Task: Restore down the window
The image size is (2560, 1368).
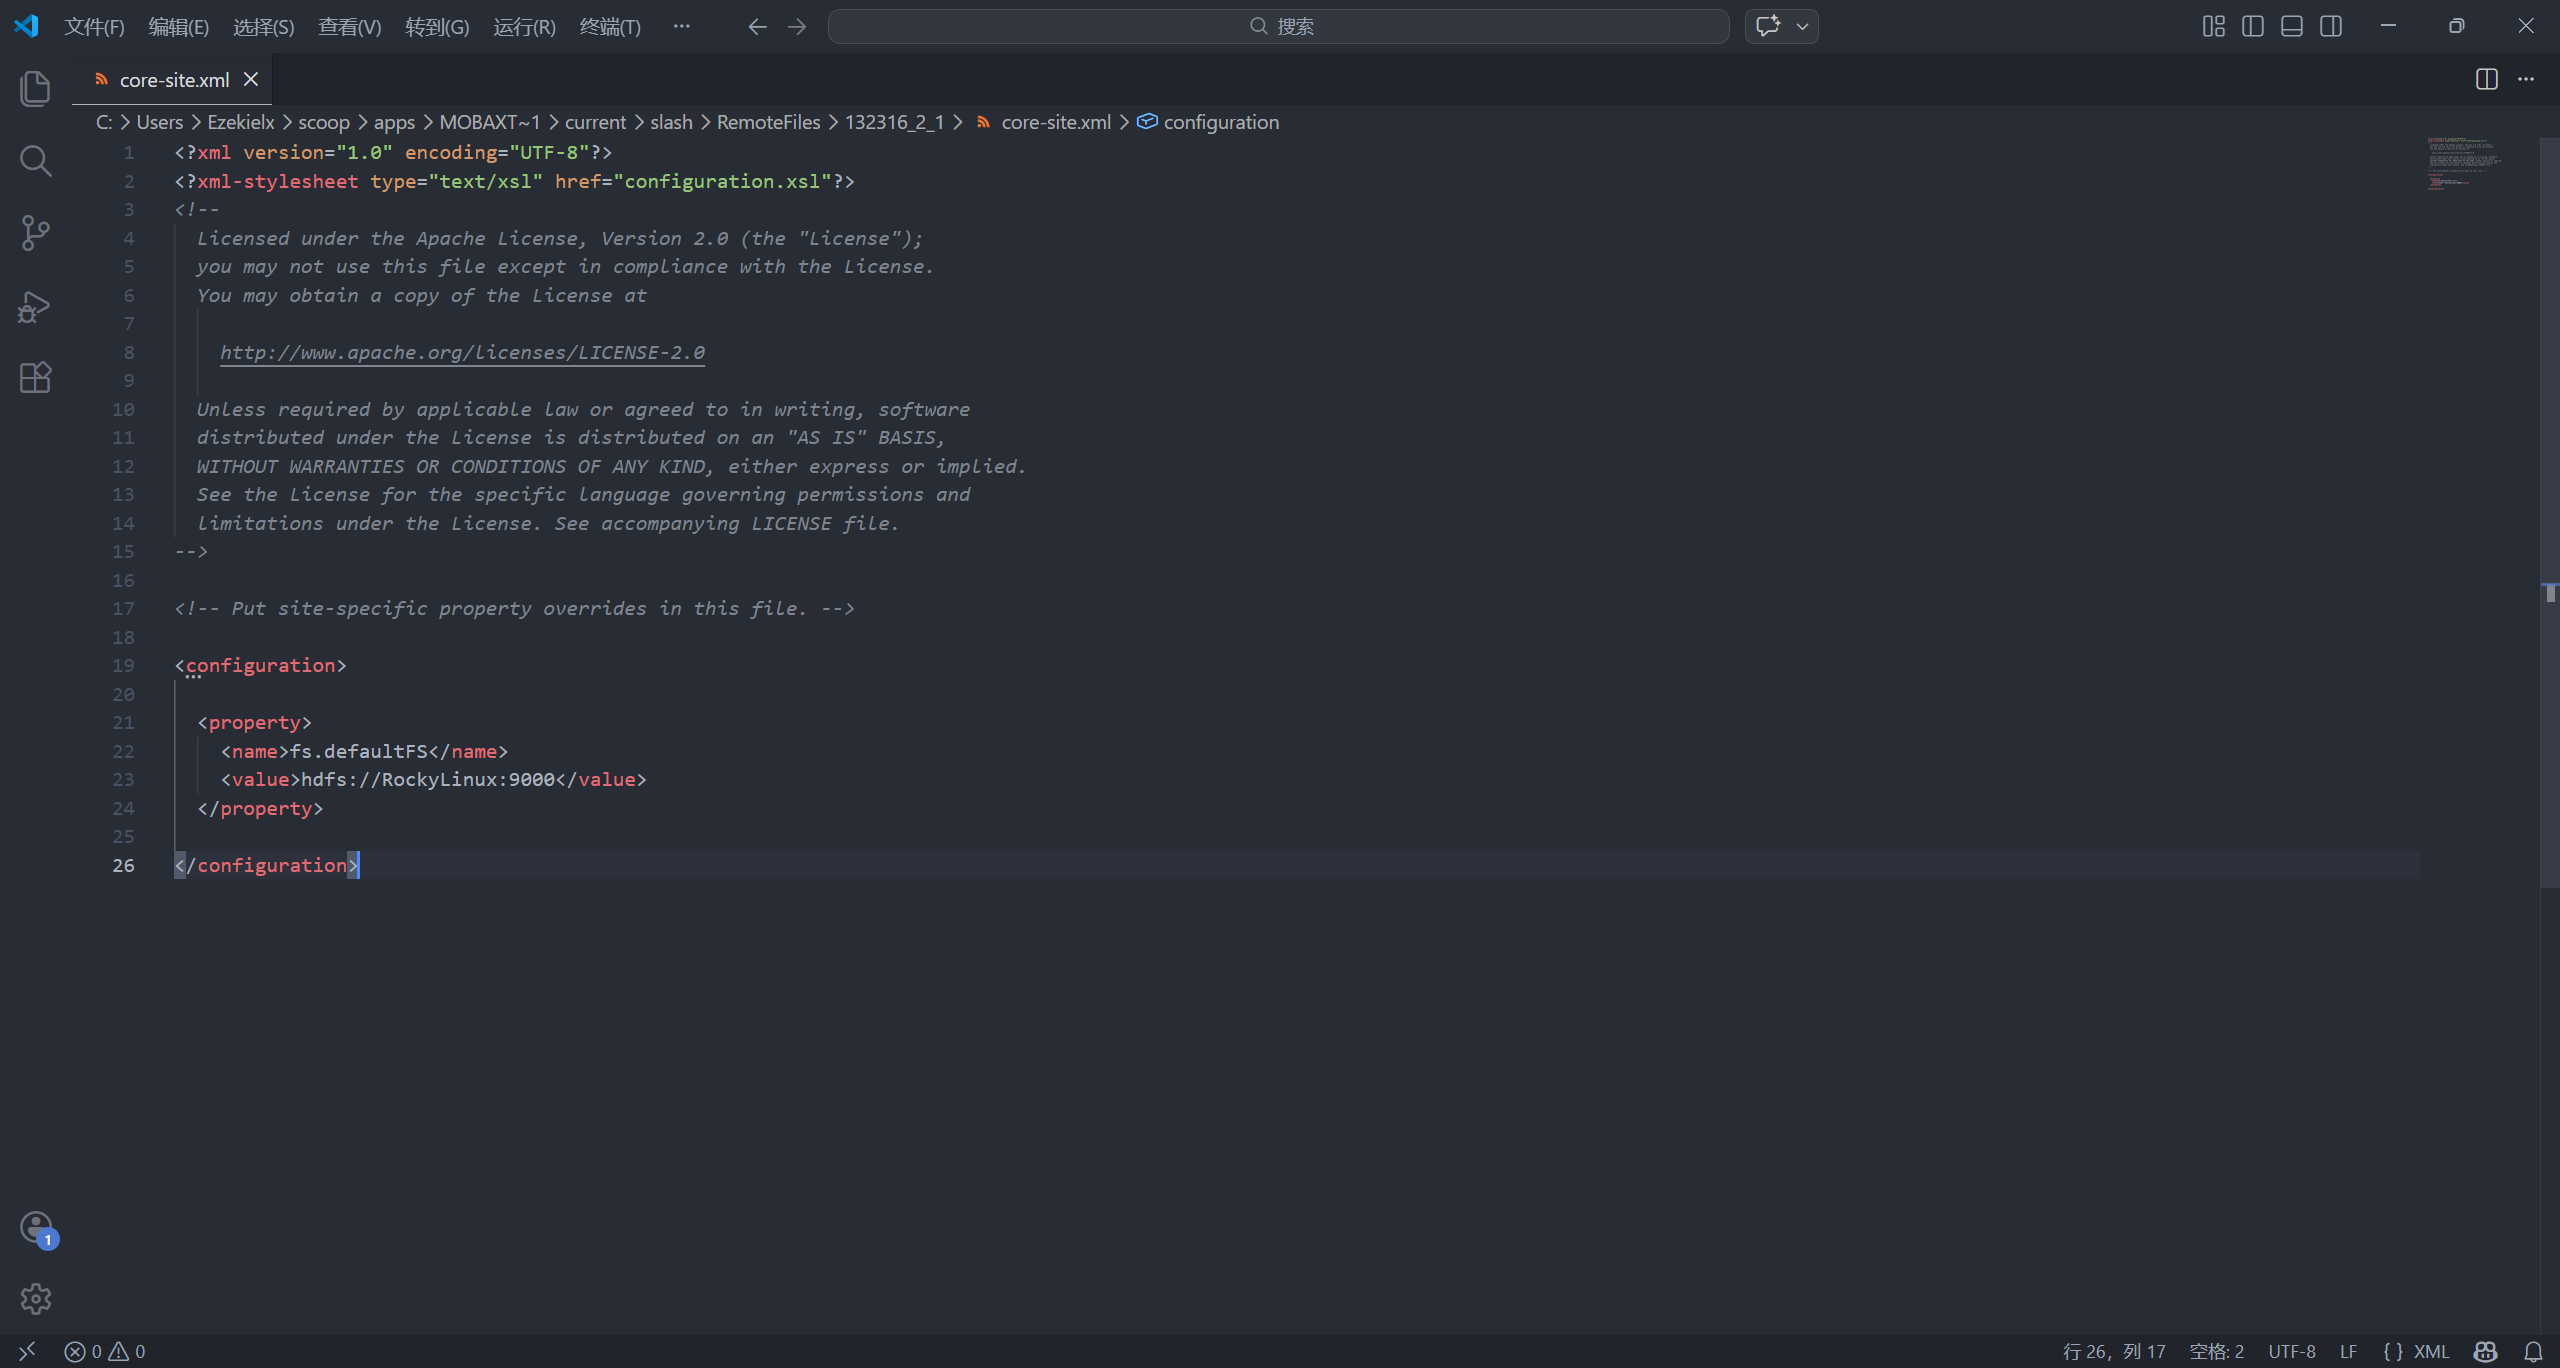Action: coord(2456,26)
